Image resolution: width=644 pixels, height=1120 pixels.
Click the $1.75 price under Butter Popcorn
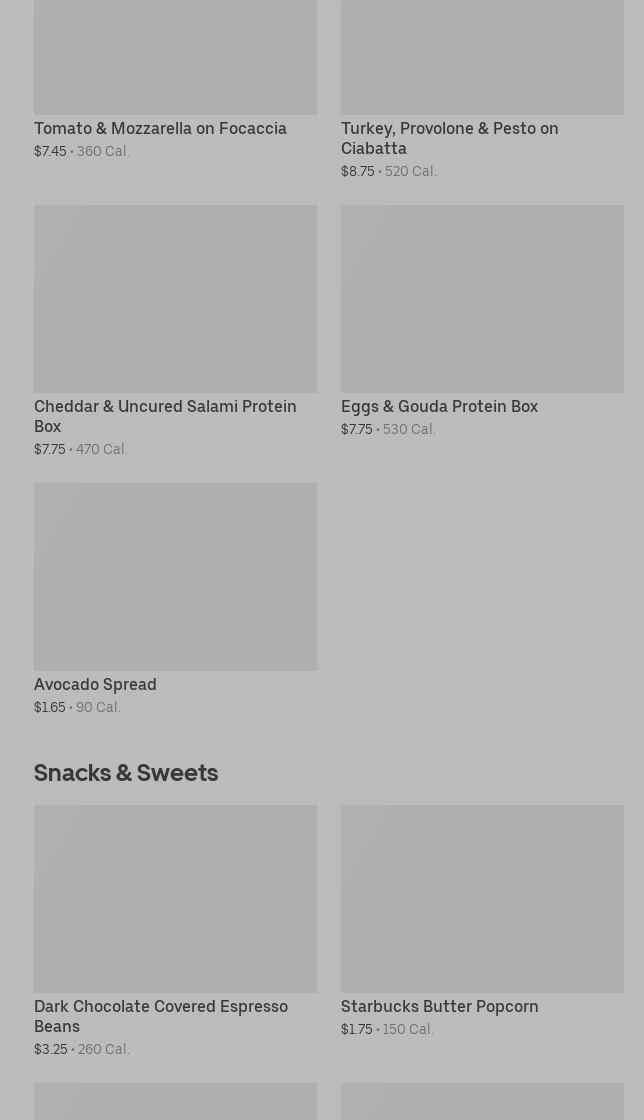[356, 1030]
